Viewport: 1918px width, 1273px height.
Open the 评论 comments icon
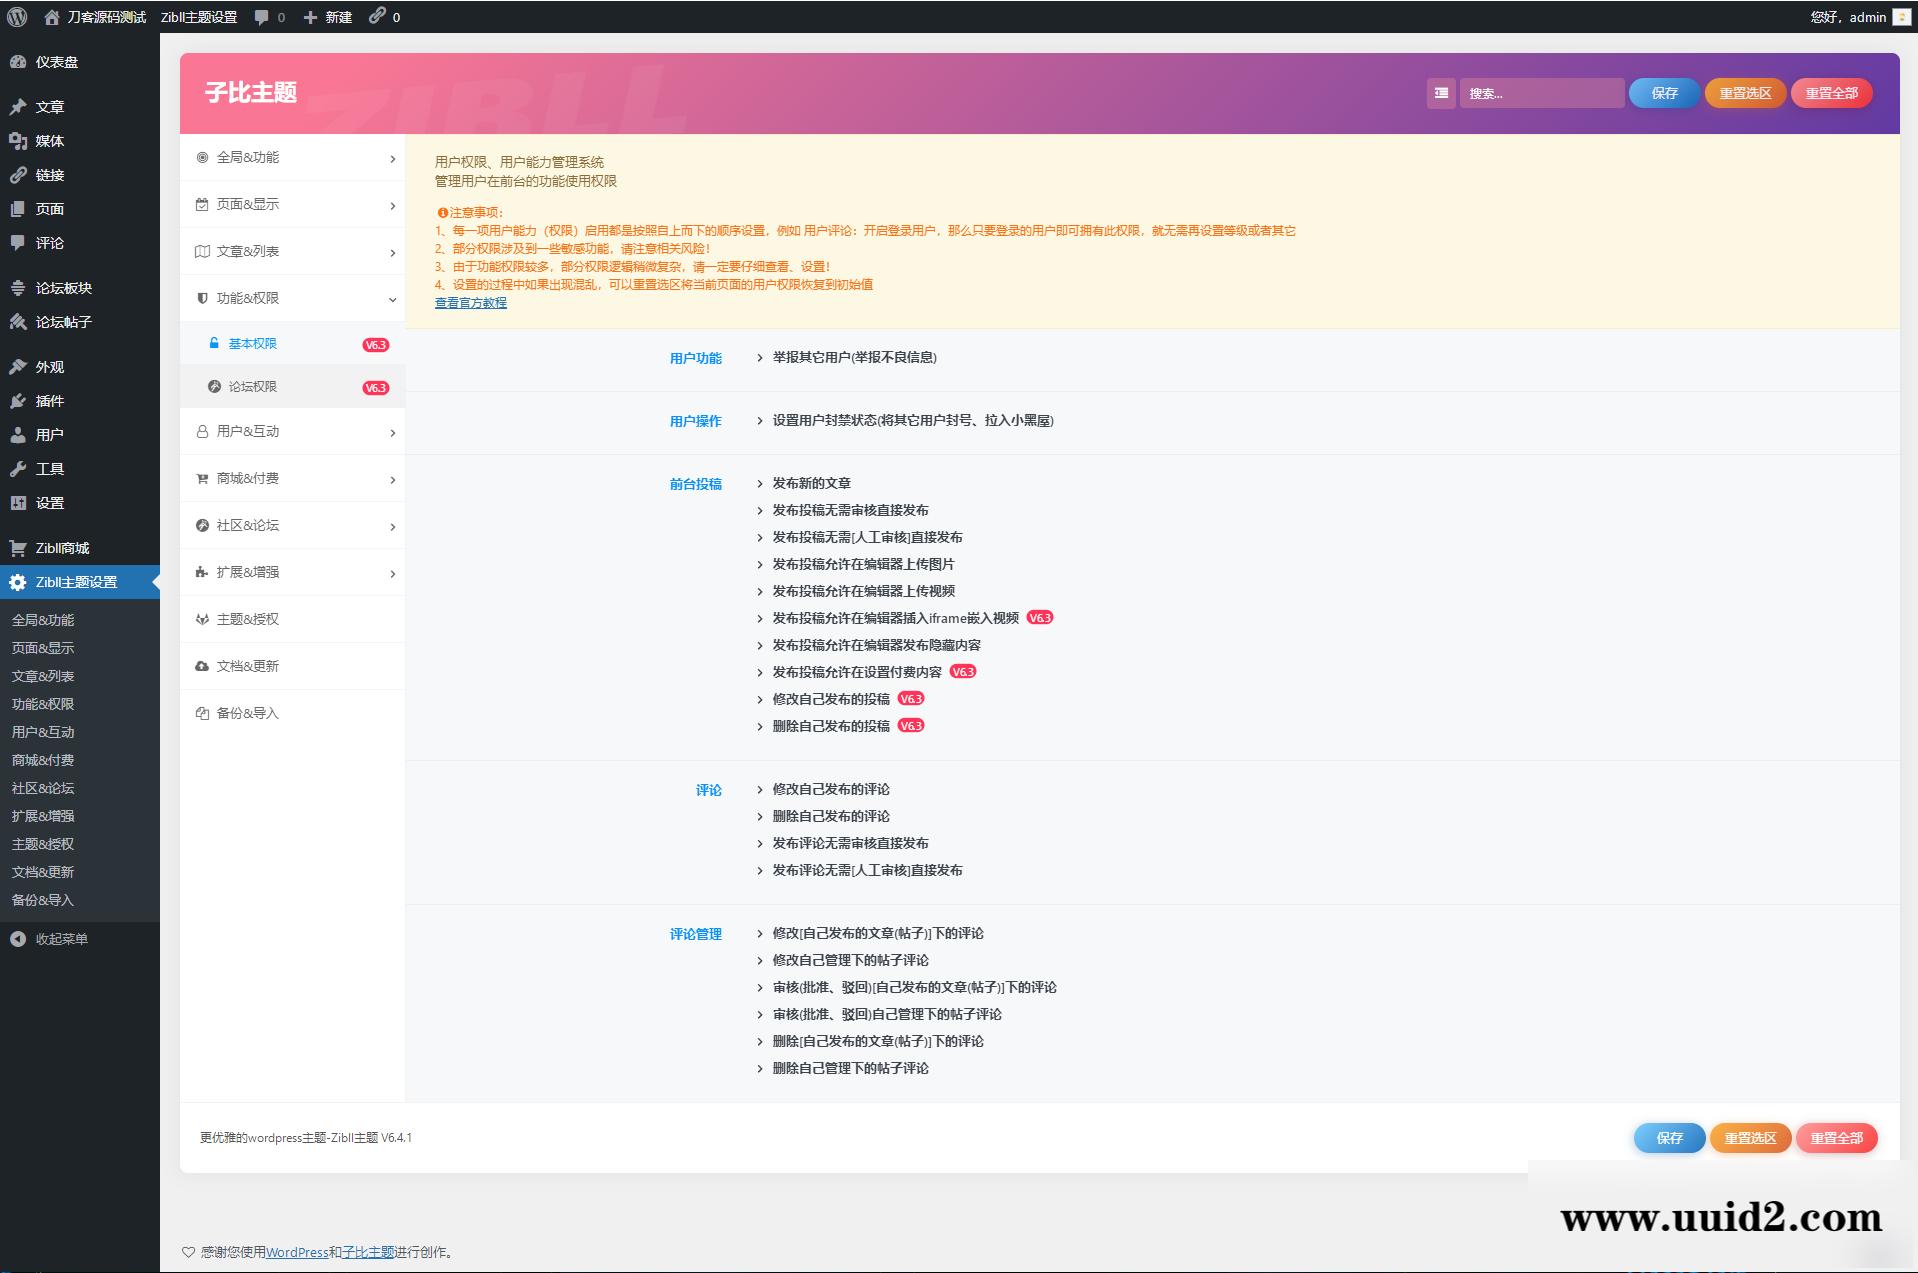(18, 242)
